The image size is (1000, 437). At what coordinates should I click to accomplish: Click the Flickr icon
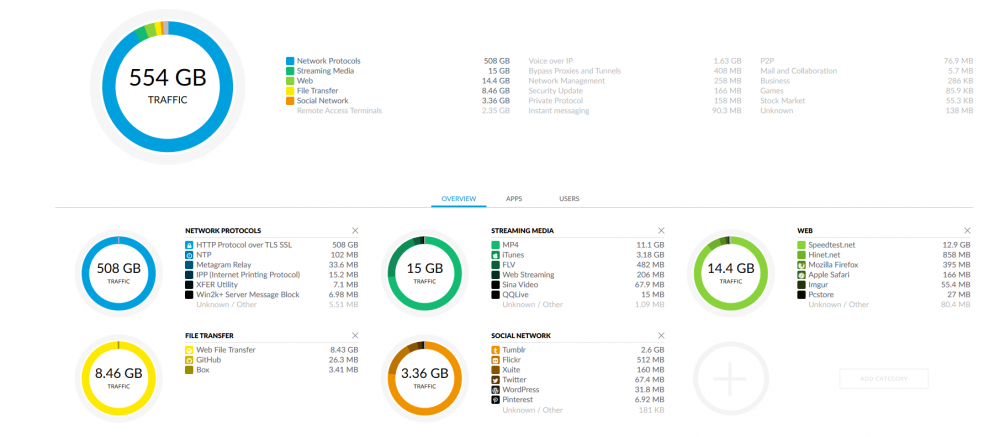[495, 360]
